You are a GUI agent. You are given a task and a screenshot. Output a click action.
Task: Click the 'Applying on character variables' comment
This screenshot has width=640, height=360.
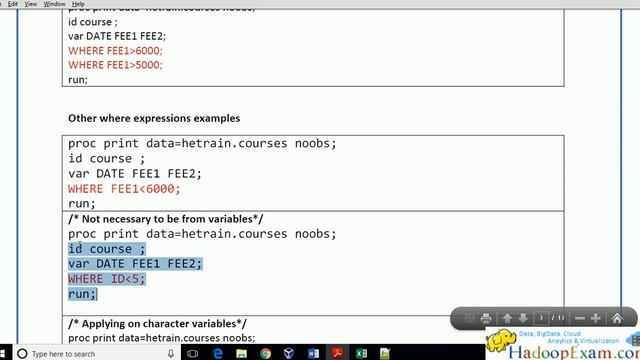pyautogui.click(x=158, y=324)
